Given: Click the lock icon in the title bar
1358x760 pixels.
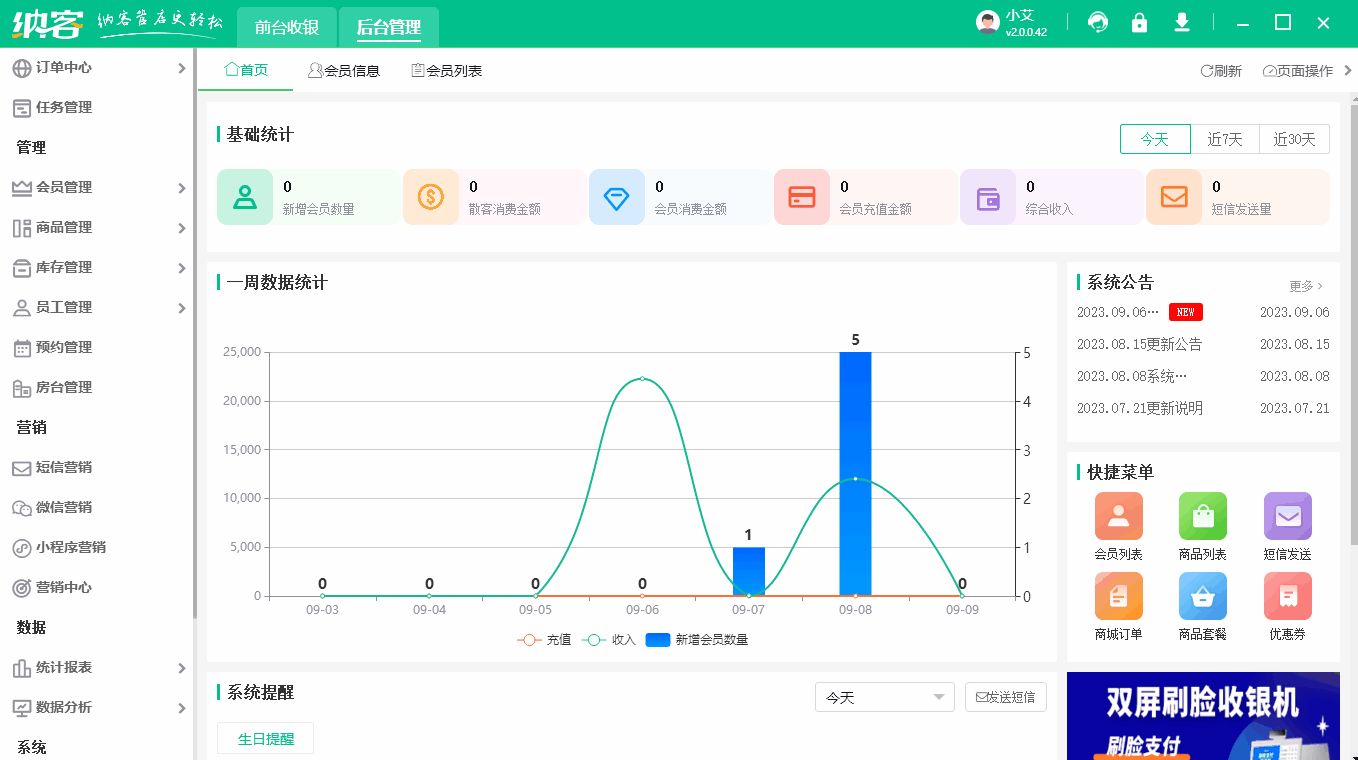Looking at the screenshot, I should click(x=1139, y=21).
